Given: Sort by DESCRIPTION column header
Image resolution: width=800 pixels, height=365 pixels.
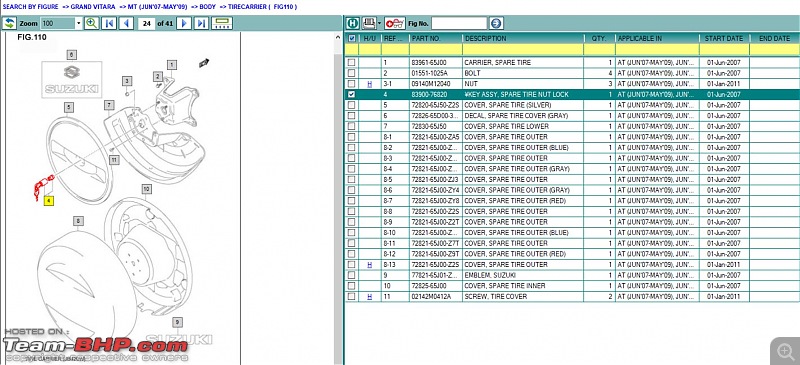Looking at the screenshot, I should coord(523,38).
